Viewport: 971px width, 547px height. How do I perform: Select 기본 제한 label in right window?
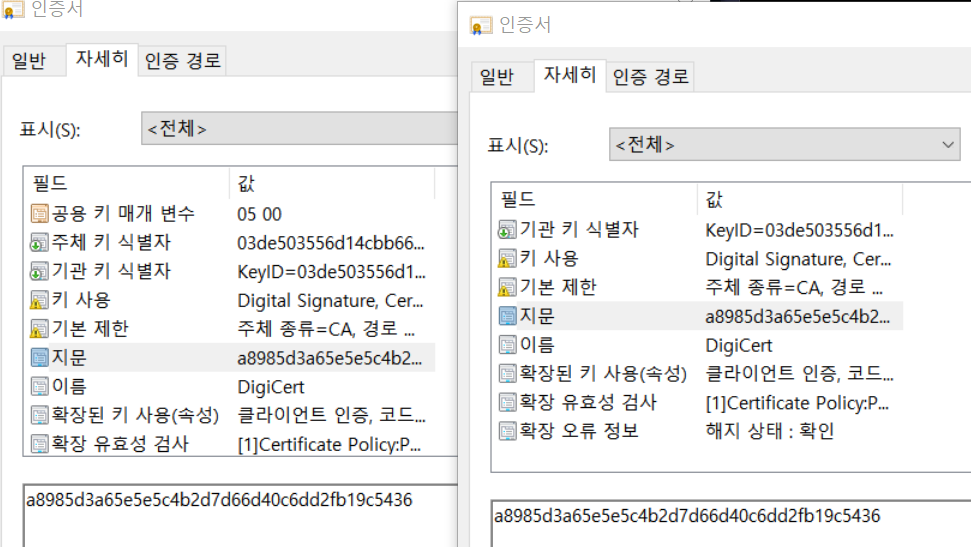click(558, 287)
